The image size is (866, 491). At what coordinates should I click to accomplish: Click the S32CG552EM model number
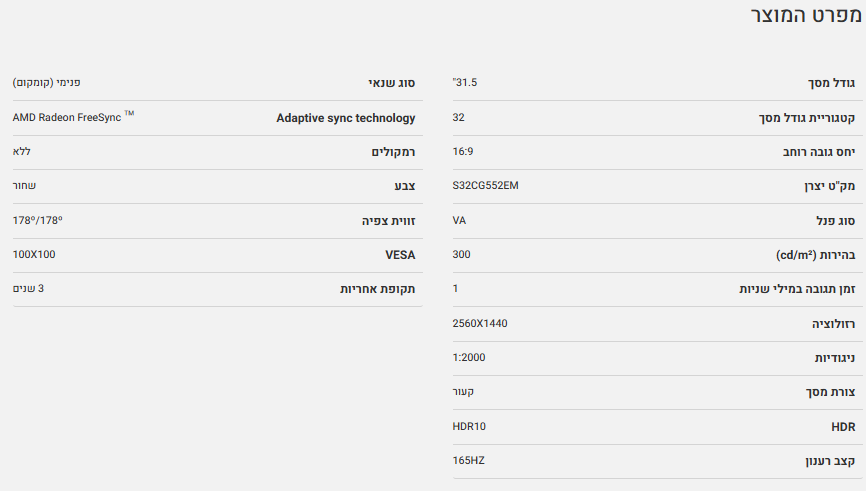485,185
